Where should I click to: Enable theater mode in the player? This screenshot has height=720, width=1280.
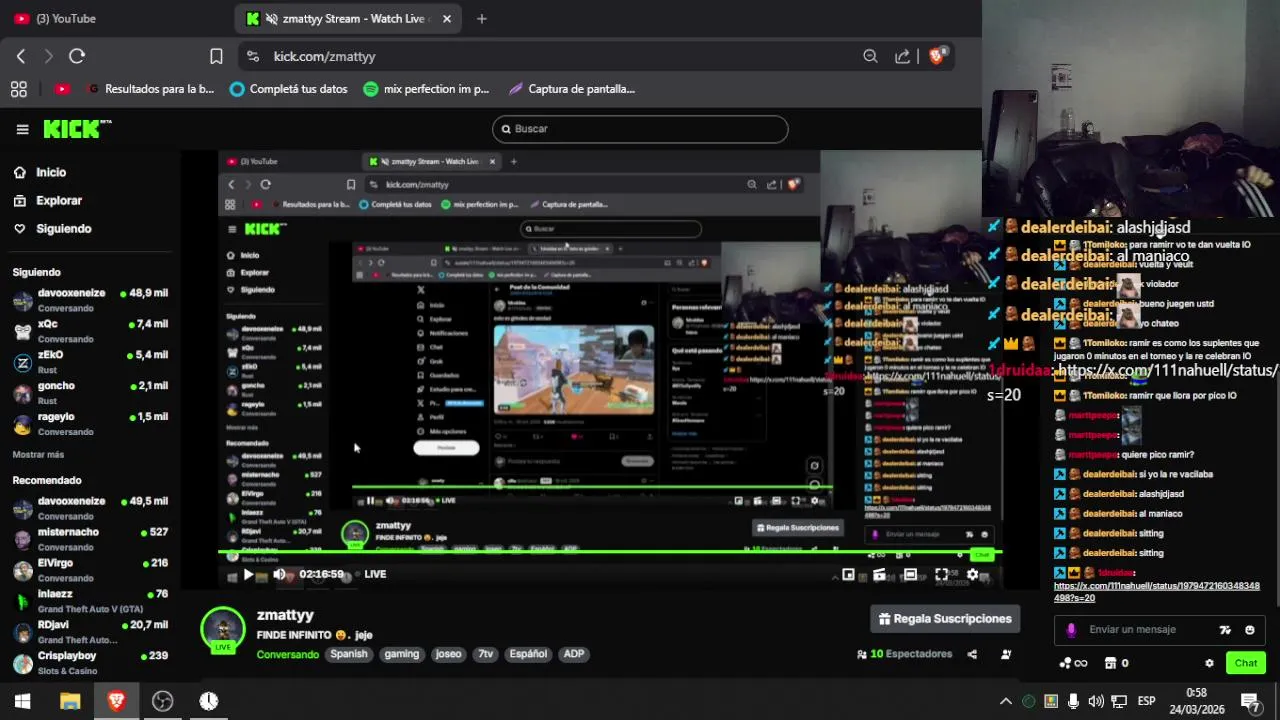(x=910, y=574)
